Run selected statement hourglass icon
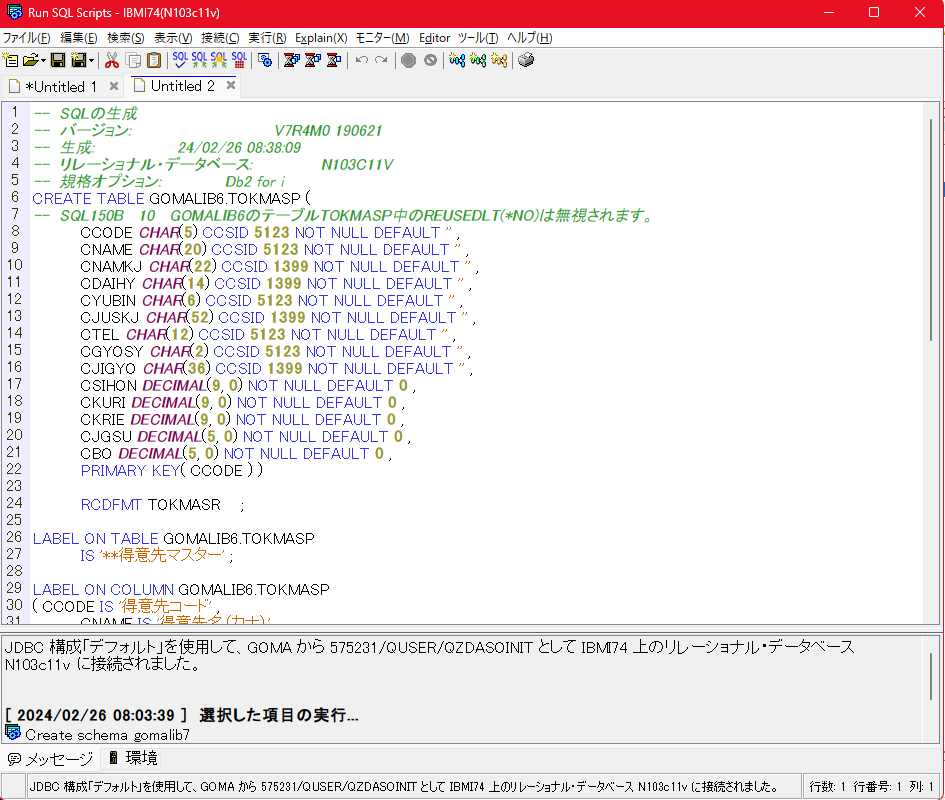 pyautogui.click(x=333, y=60)
